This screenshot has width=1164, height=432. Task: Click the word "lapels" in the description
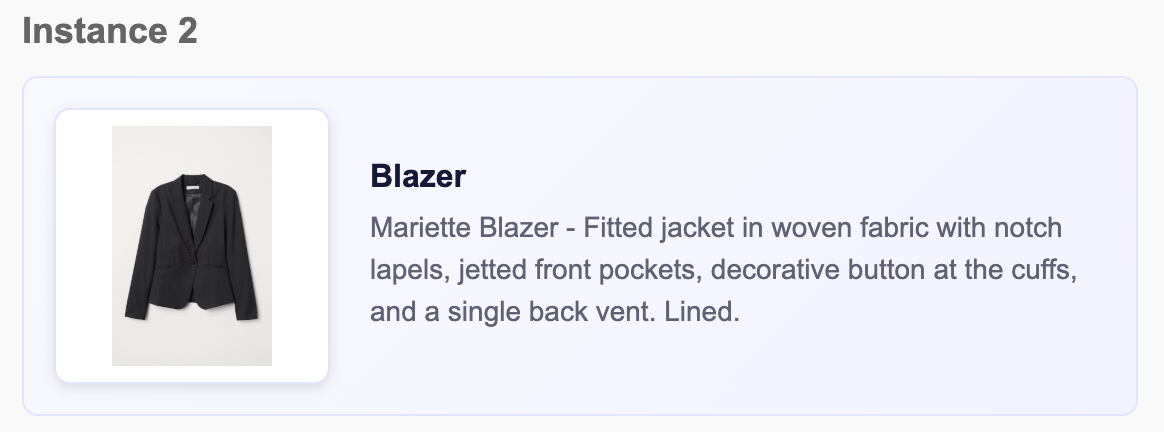(x=400, y=270)
